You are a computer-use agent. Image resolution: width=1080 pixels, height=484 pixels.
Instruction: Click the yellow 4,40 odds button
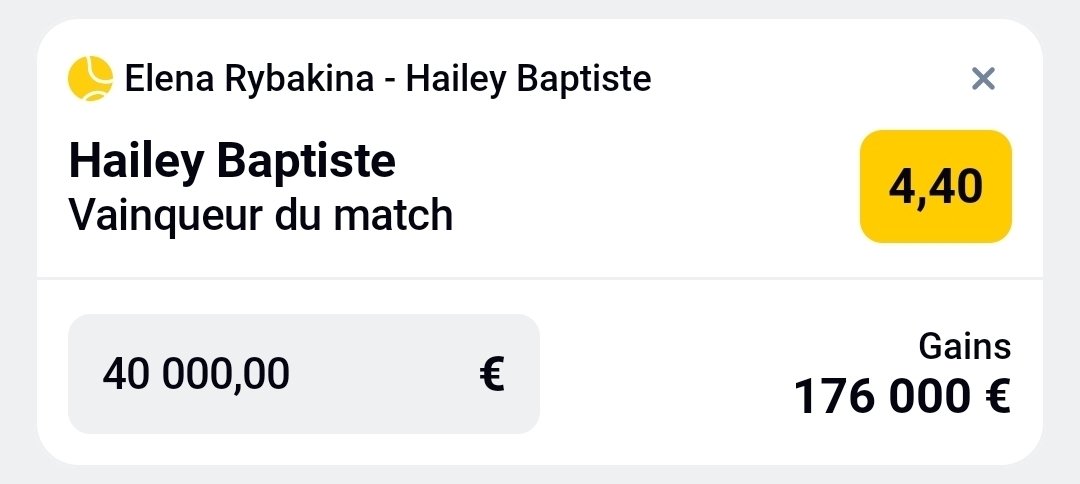click(x=936, y=187)
